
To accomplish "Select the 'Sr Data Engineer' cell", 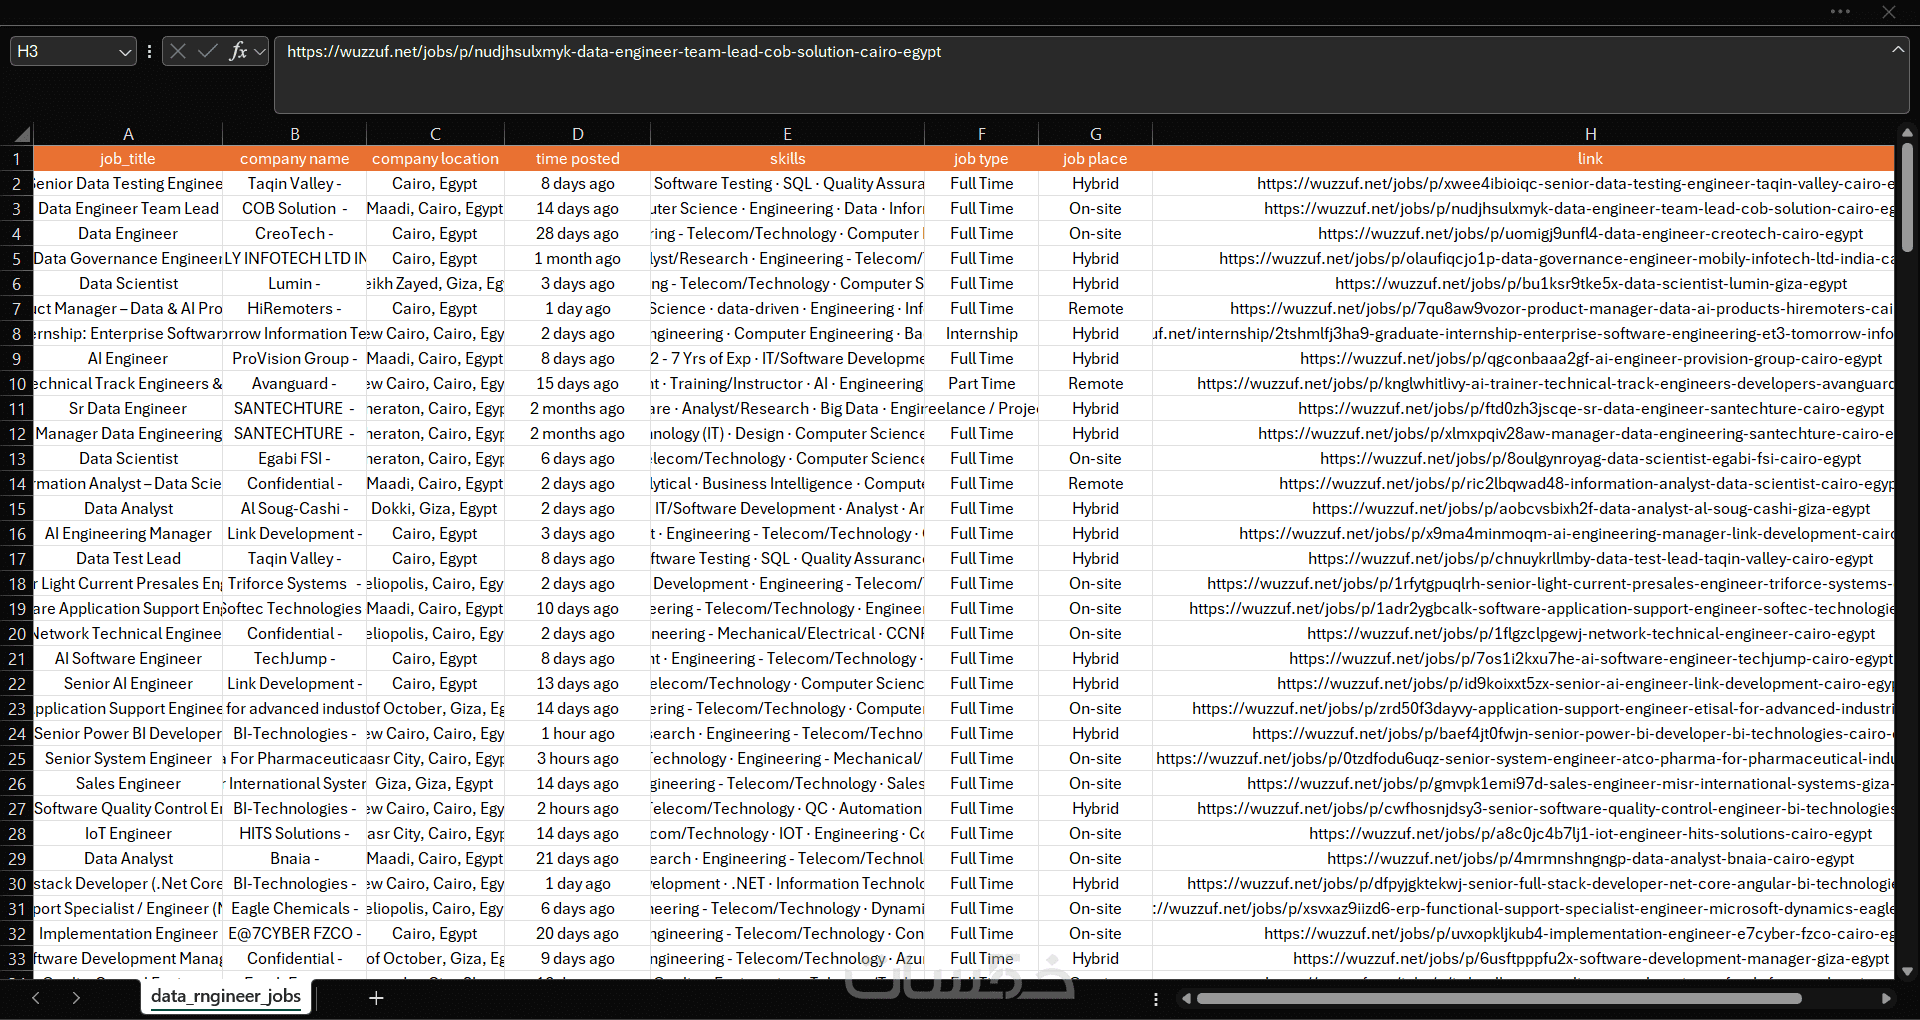I will (x=128, y=409).
